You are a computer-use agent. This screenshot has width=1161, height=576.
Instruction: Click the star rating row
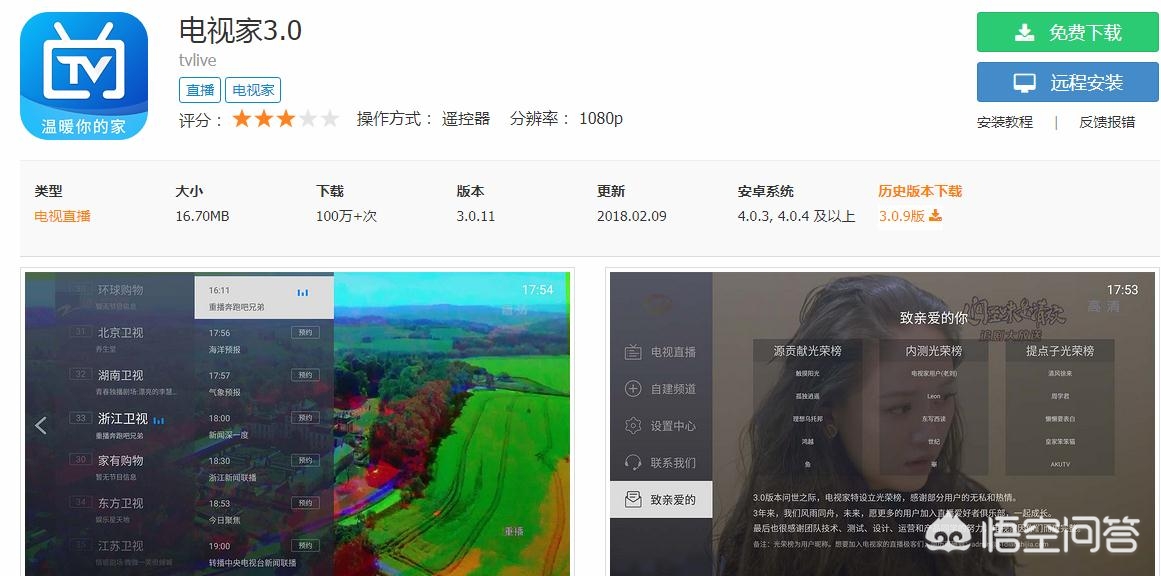pyautogui.click(x=285, y=118)
